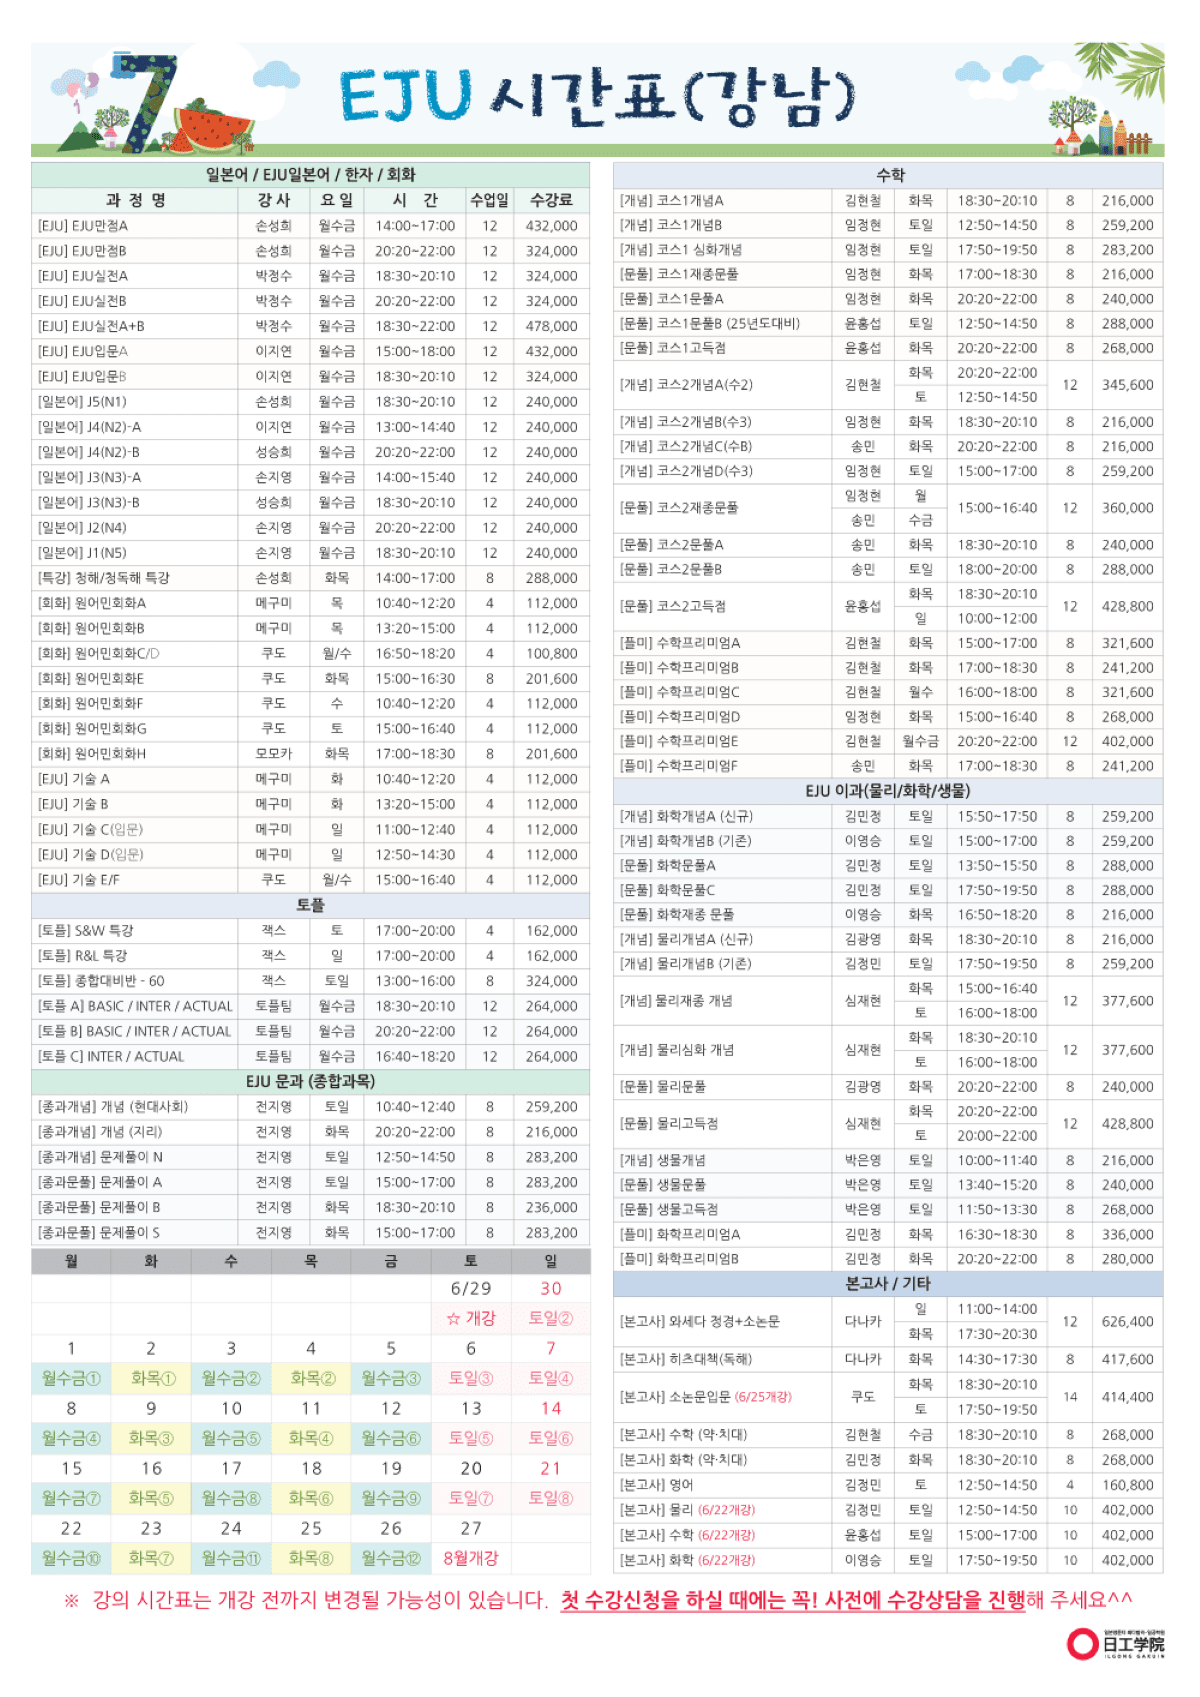Select the "[본고사] 히츠대책(독해)" course

[686, 1359]
